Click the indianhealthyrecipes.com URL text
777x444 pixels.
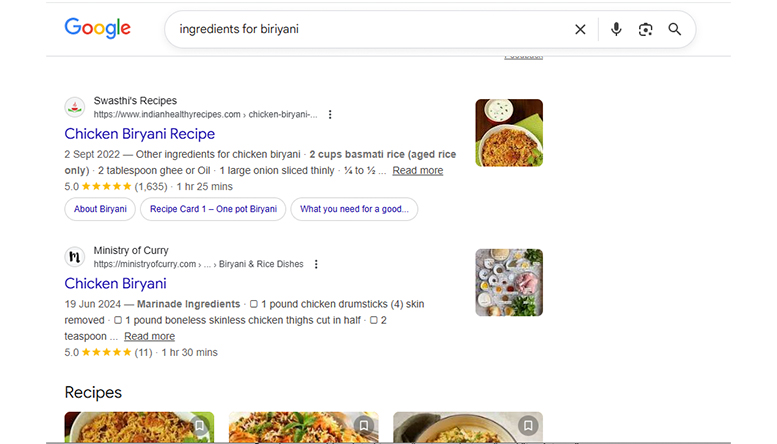point(205,114)
